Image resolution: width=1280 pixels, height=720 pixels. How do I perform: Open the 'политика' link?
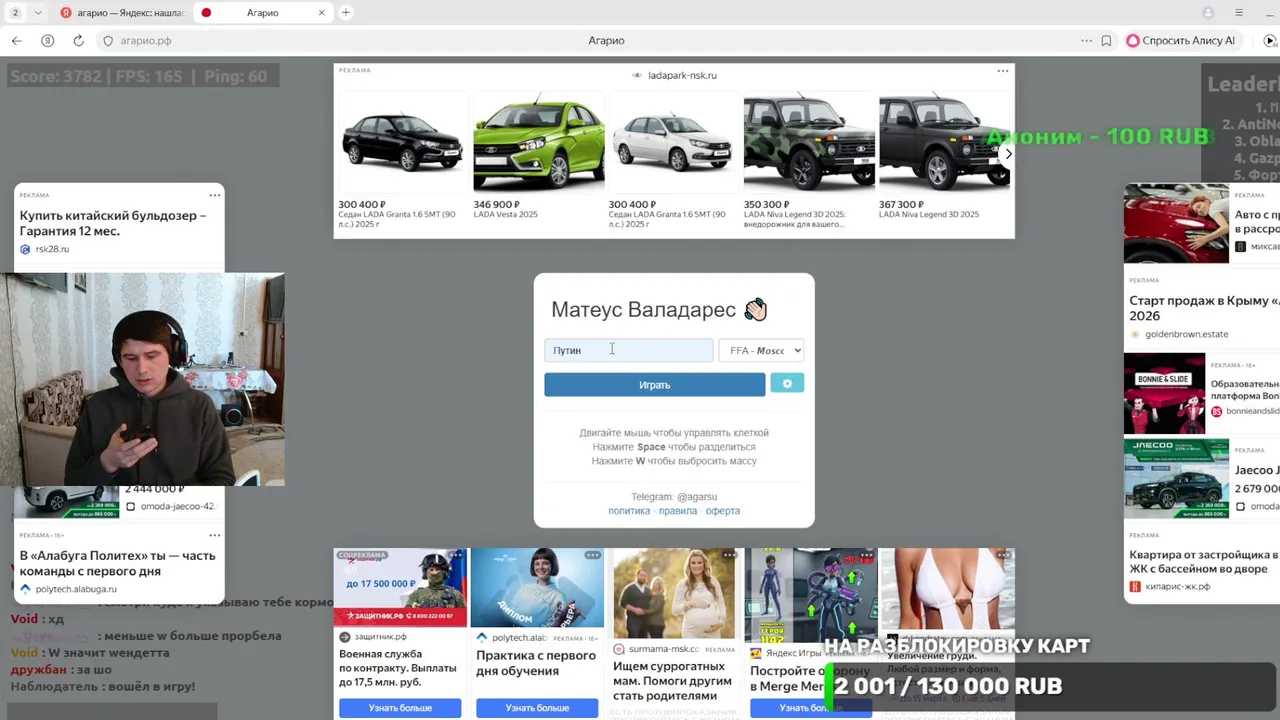tap(629, 511)
